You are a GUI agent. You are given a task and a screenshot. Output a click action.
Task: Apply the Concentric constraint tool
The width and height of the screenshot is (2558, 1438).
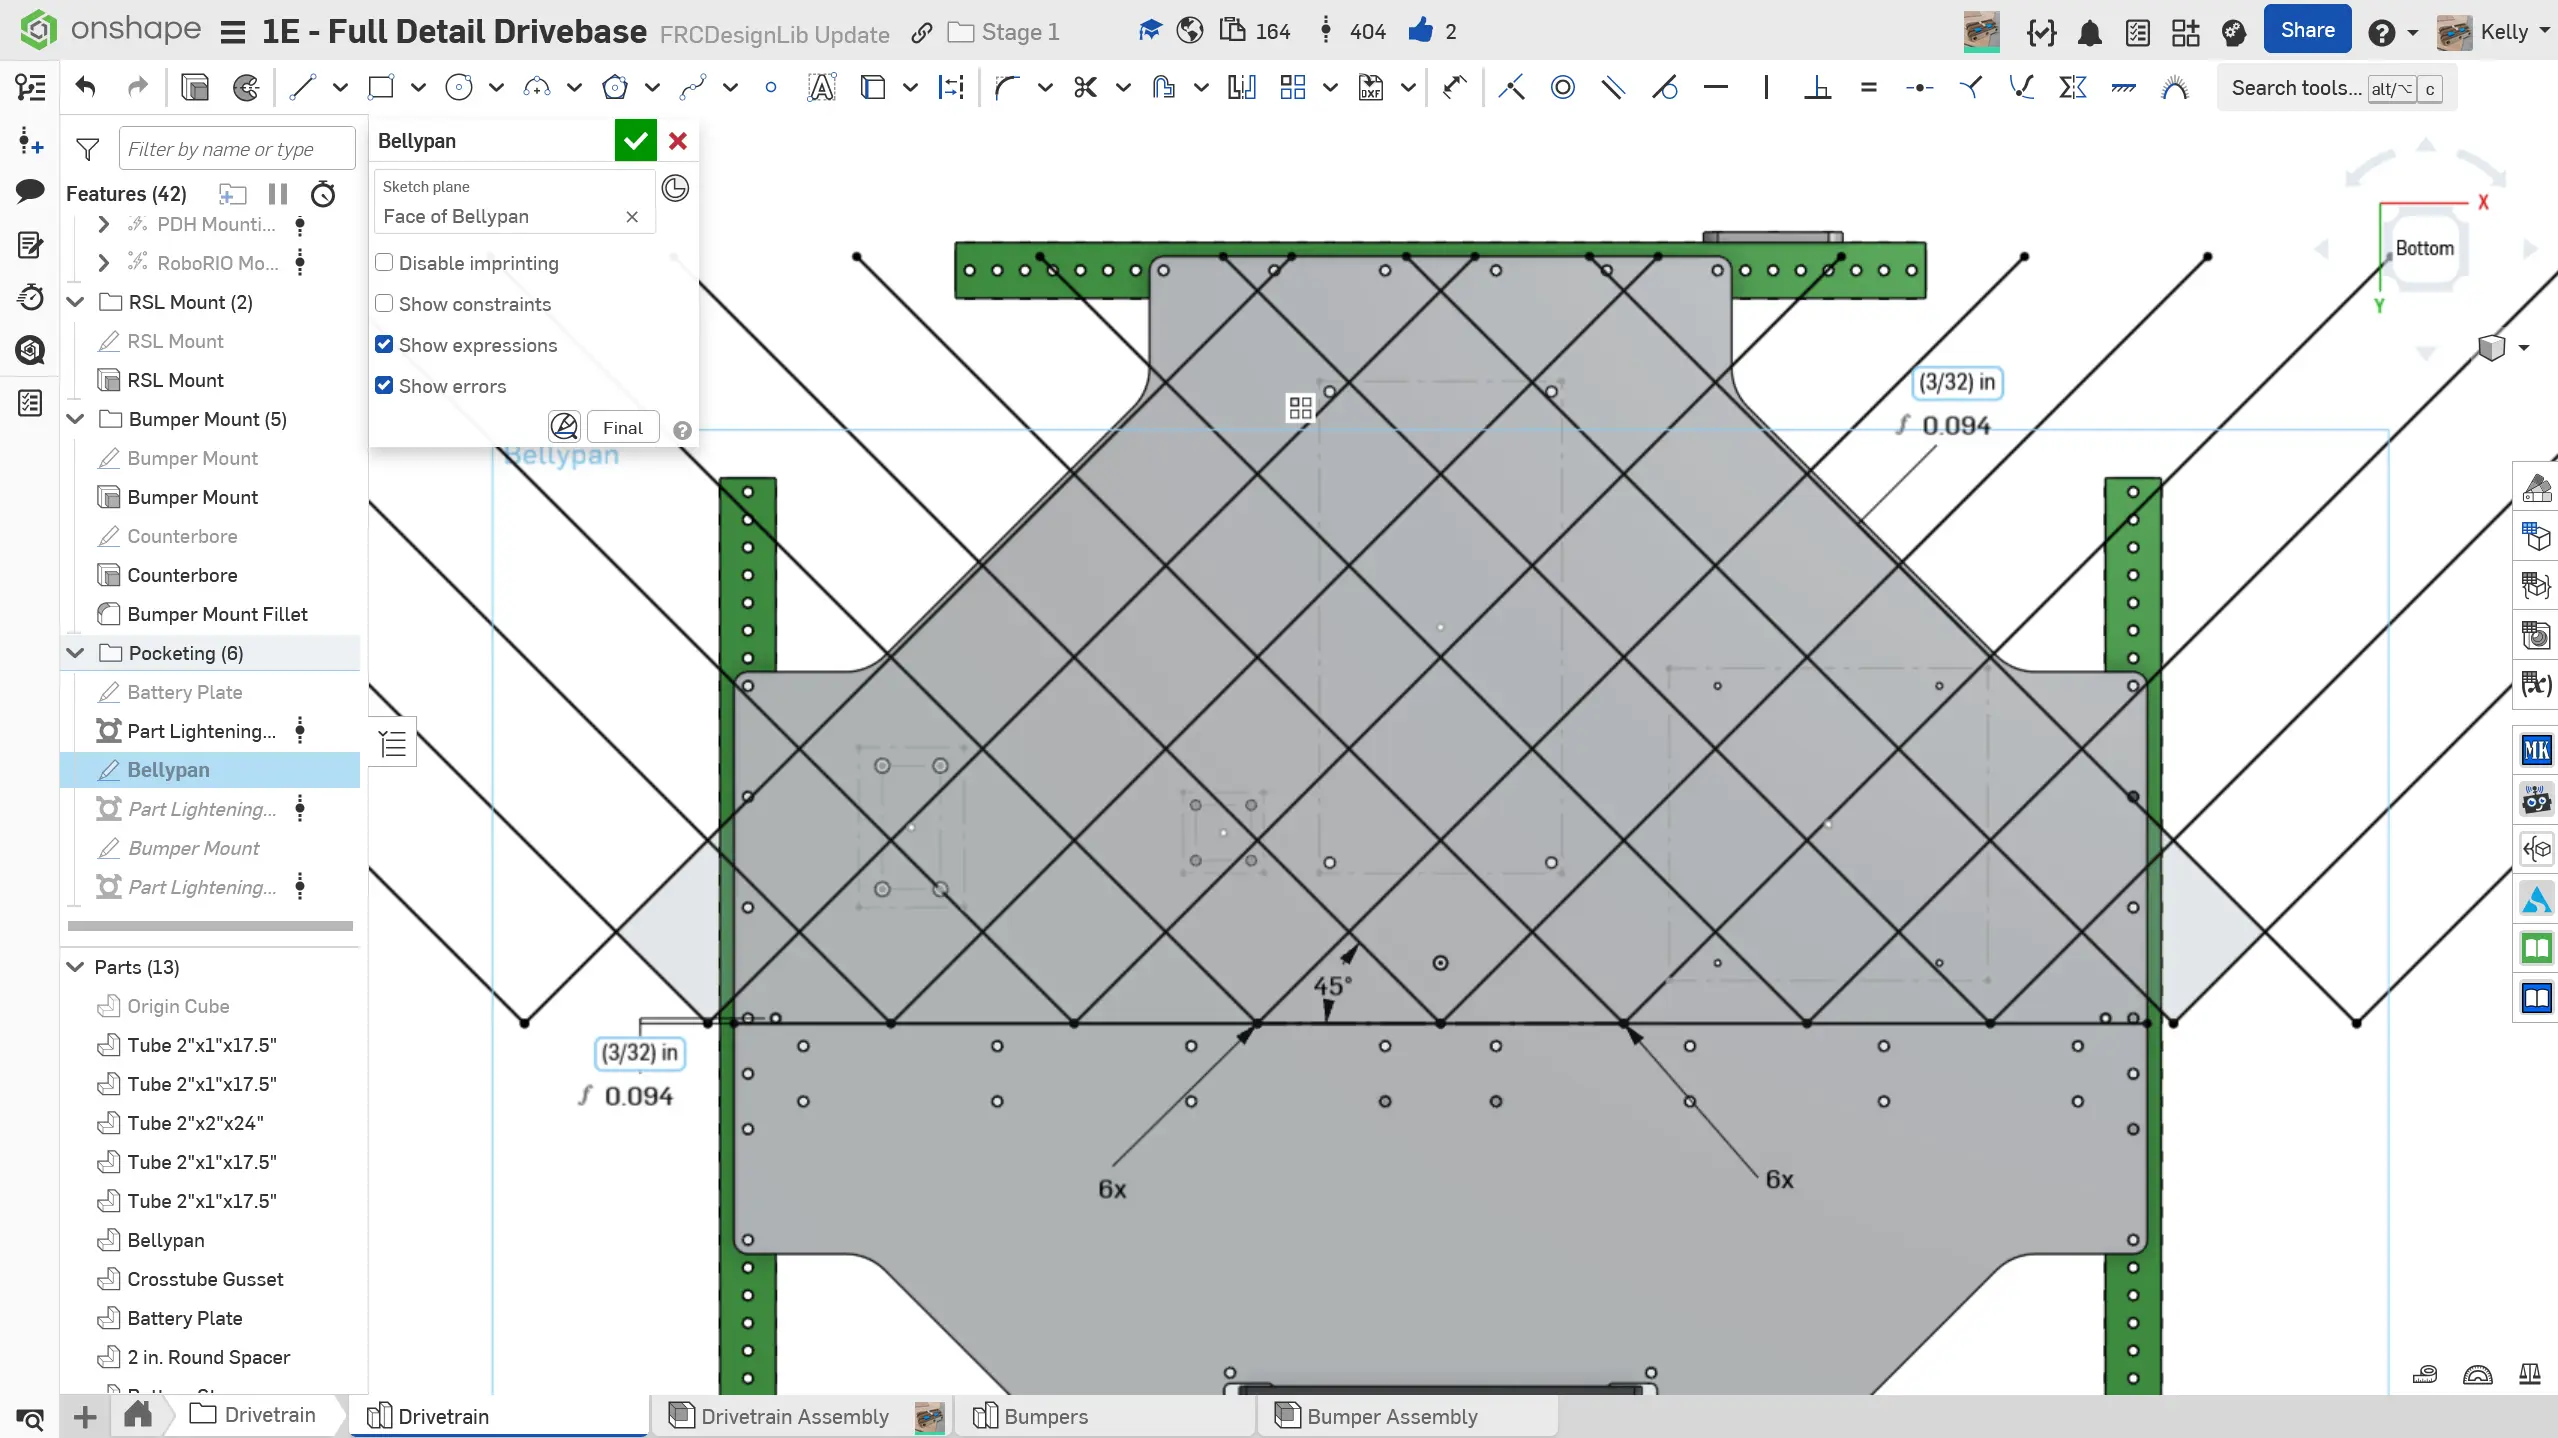coord(1562,88)
